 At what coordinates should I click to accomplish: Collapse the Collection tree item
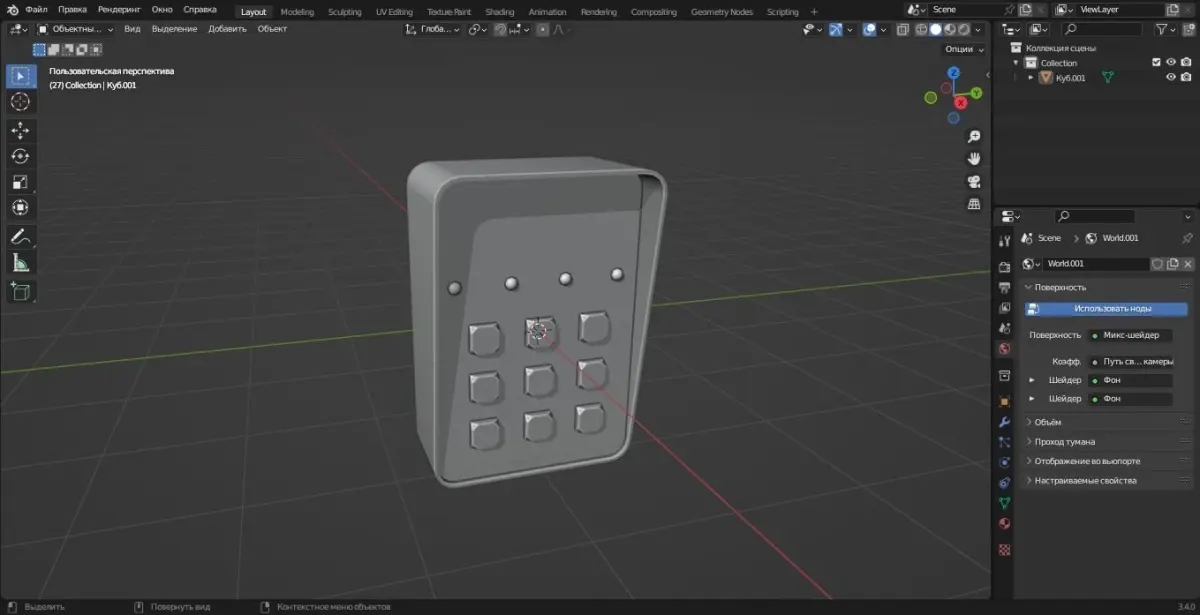pyautogui.click(x=1016, y=62)
